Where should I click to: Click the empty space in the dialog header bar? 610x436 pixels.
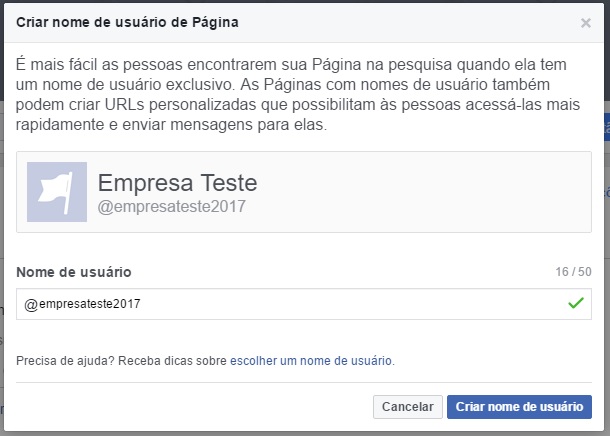(400, 21)
